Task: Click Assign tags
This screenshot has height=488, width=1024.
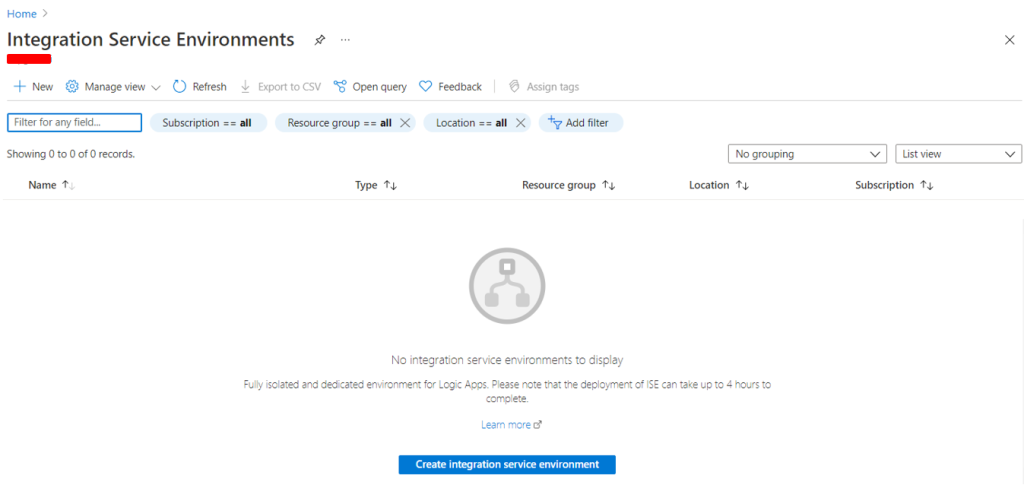Action: [543, 87]
